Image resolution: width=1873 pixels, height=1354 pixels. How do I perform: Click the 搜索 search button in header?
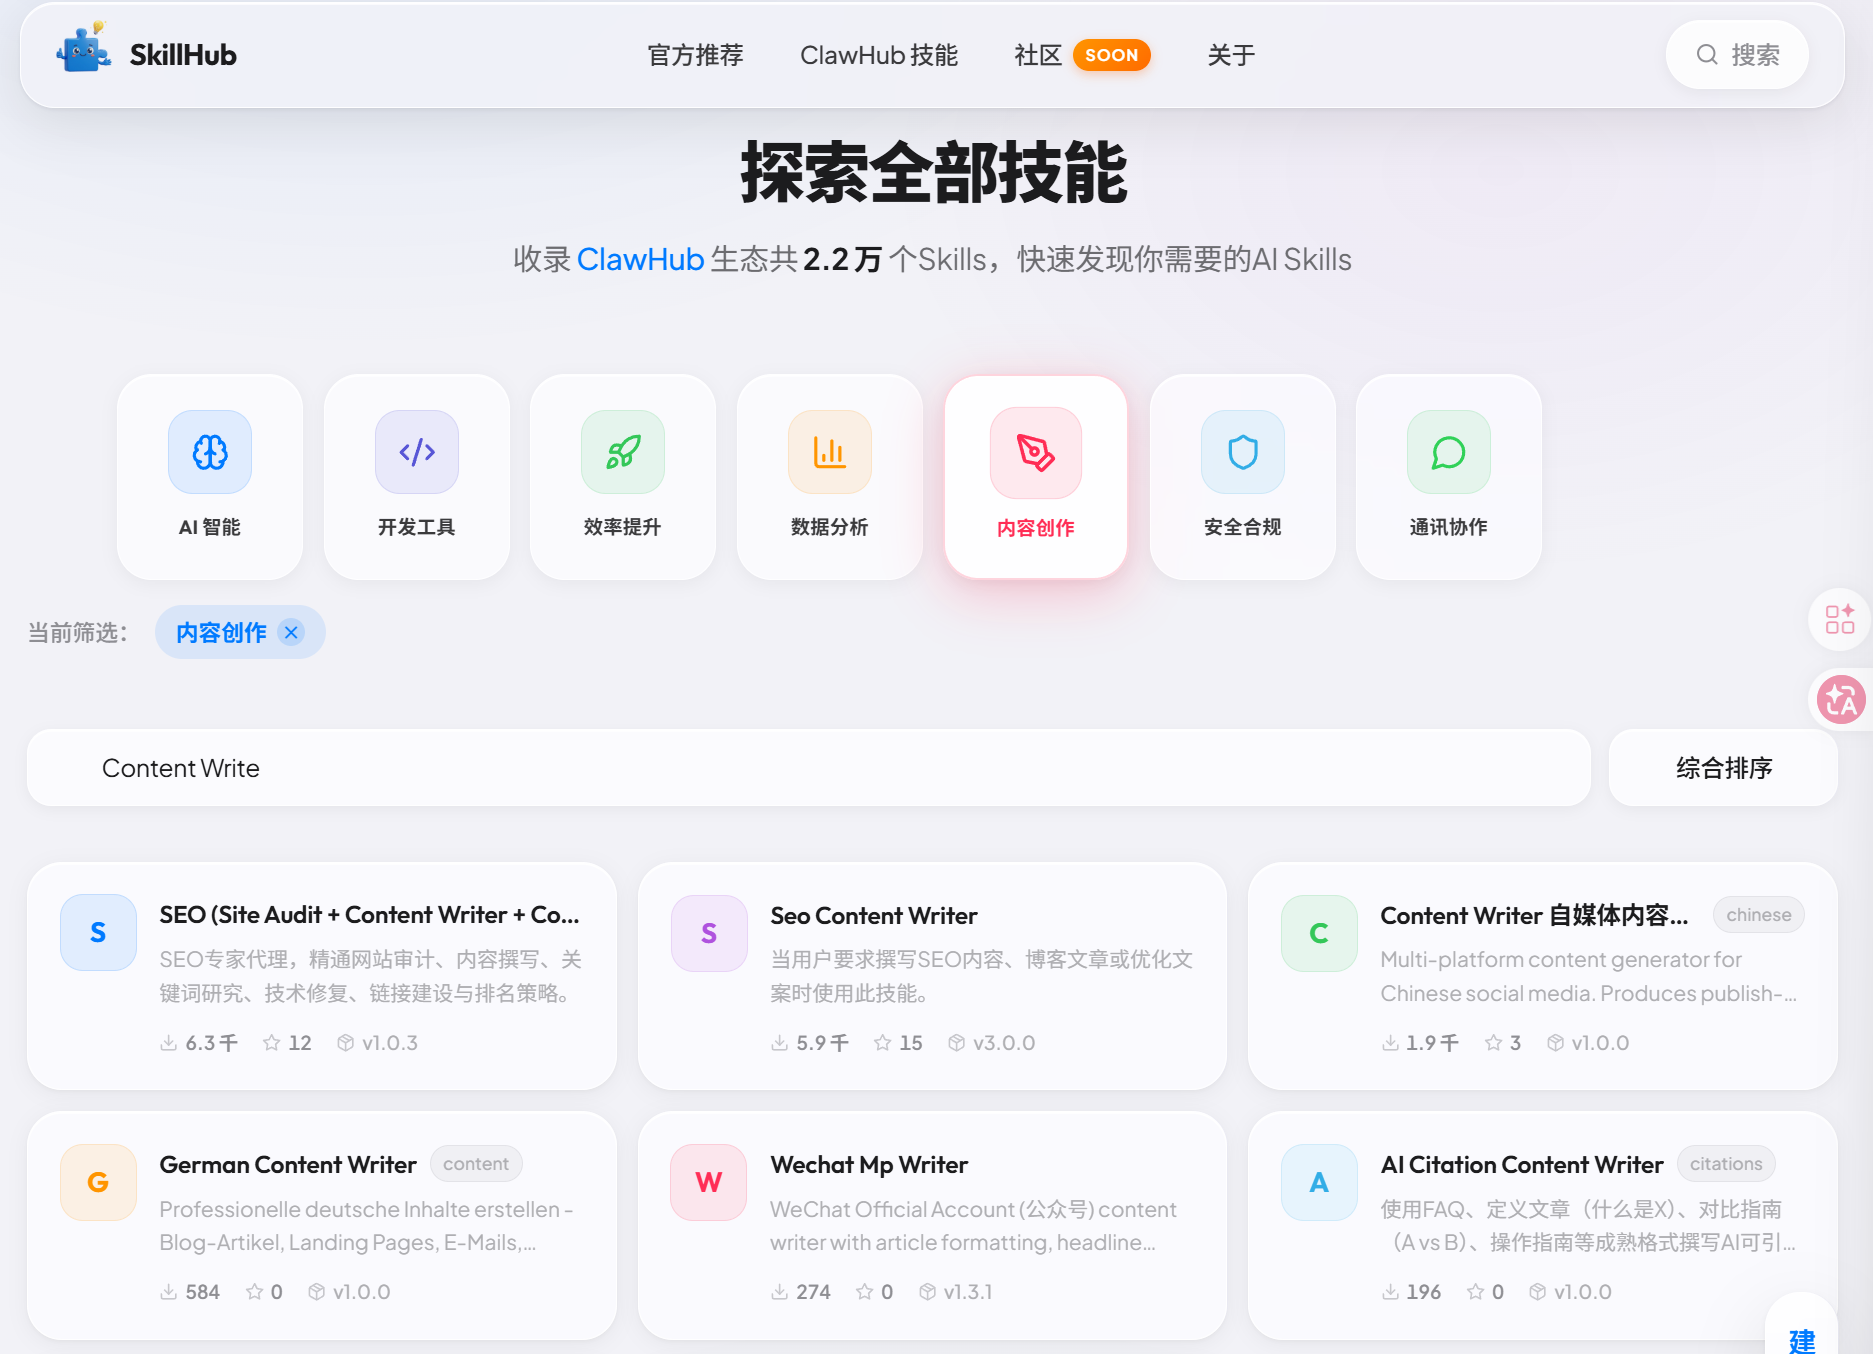[1737, 55]
